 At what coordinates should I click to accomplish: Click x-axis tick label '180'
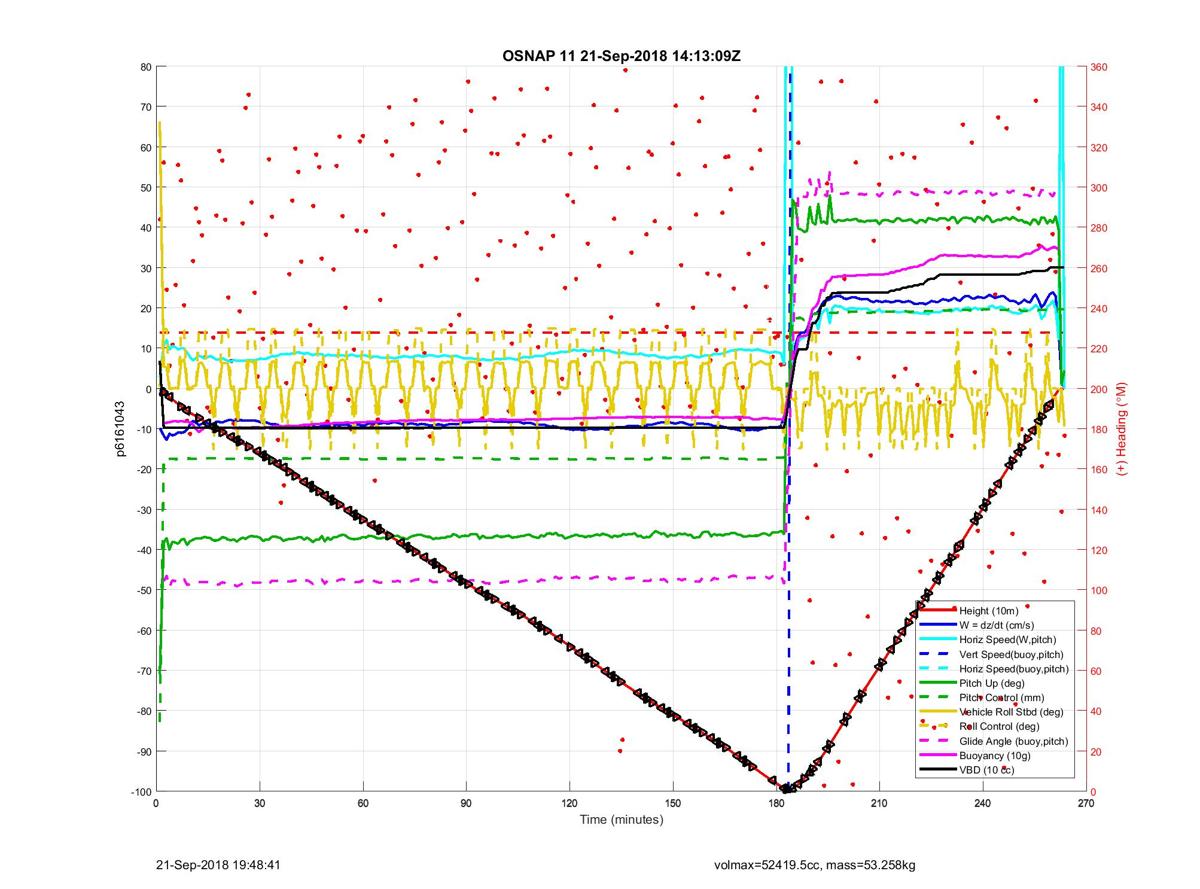pyautogui.click(x=776, y=803)
